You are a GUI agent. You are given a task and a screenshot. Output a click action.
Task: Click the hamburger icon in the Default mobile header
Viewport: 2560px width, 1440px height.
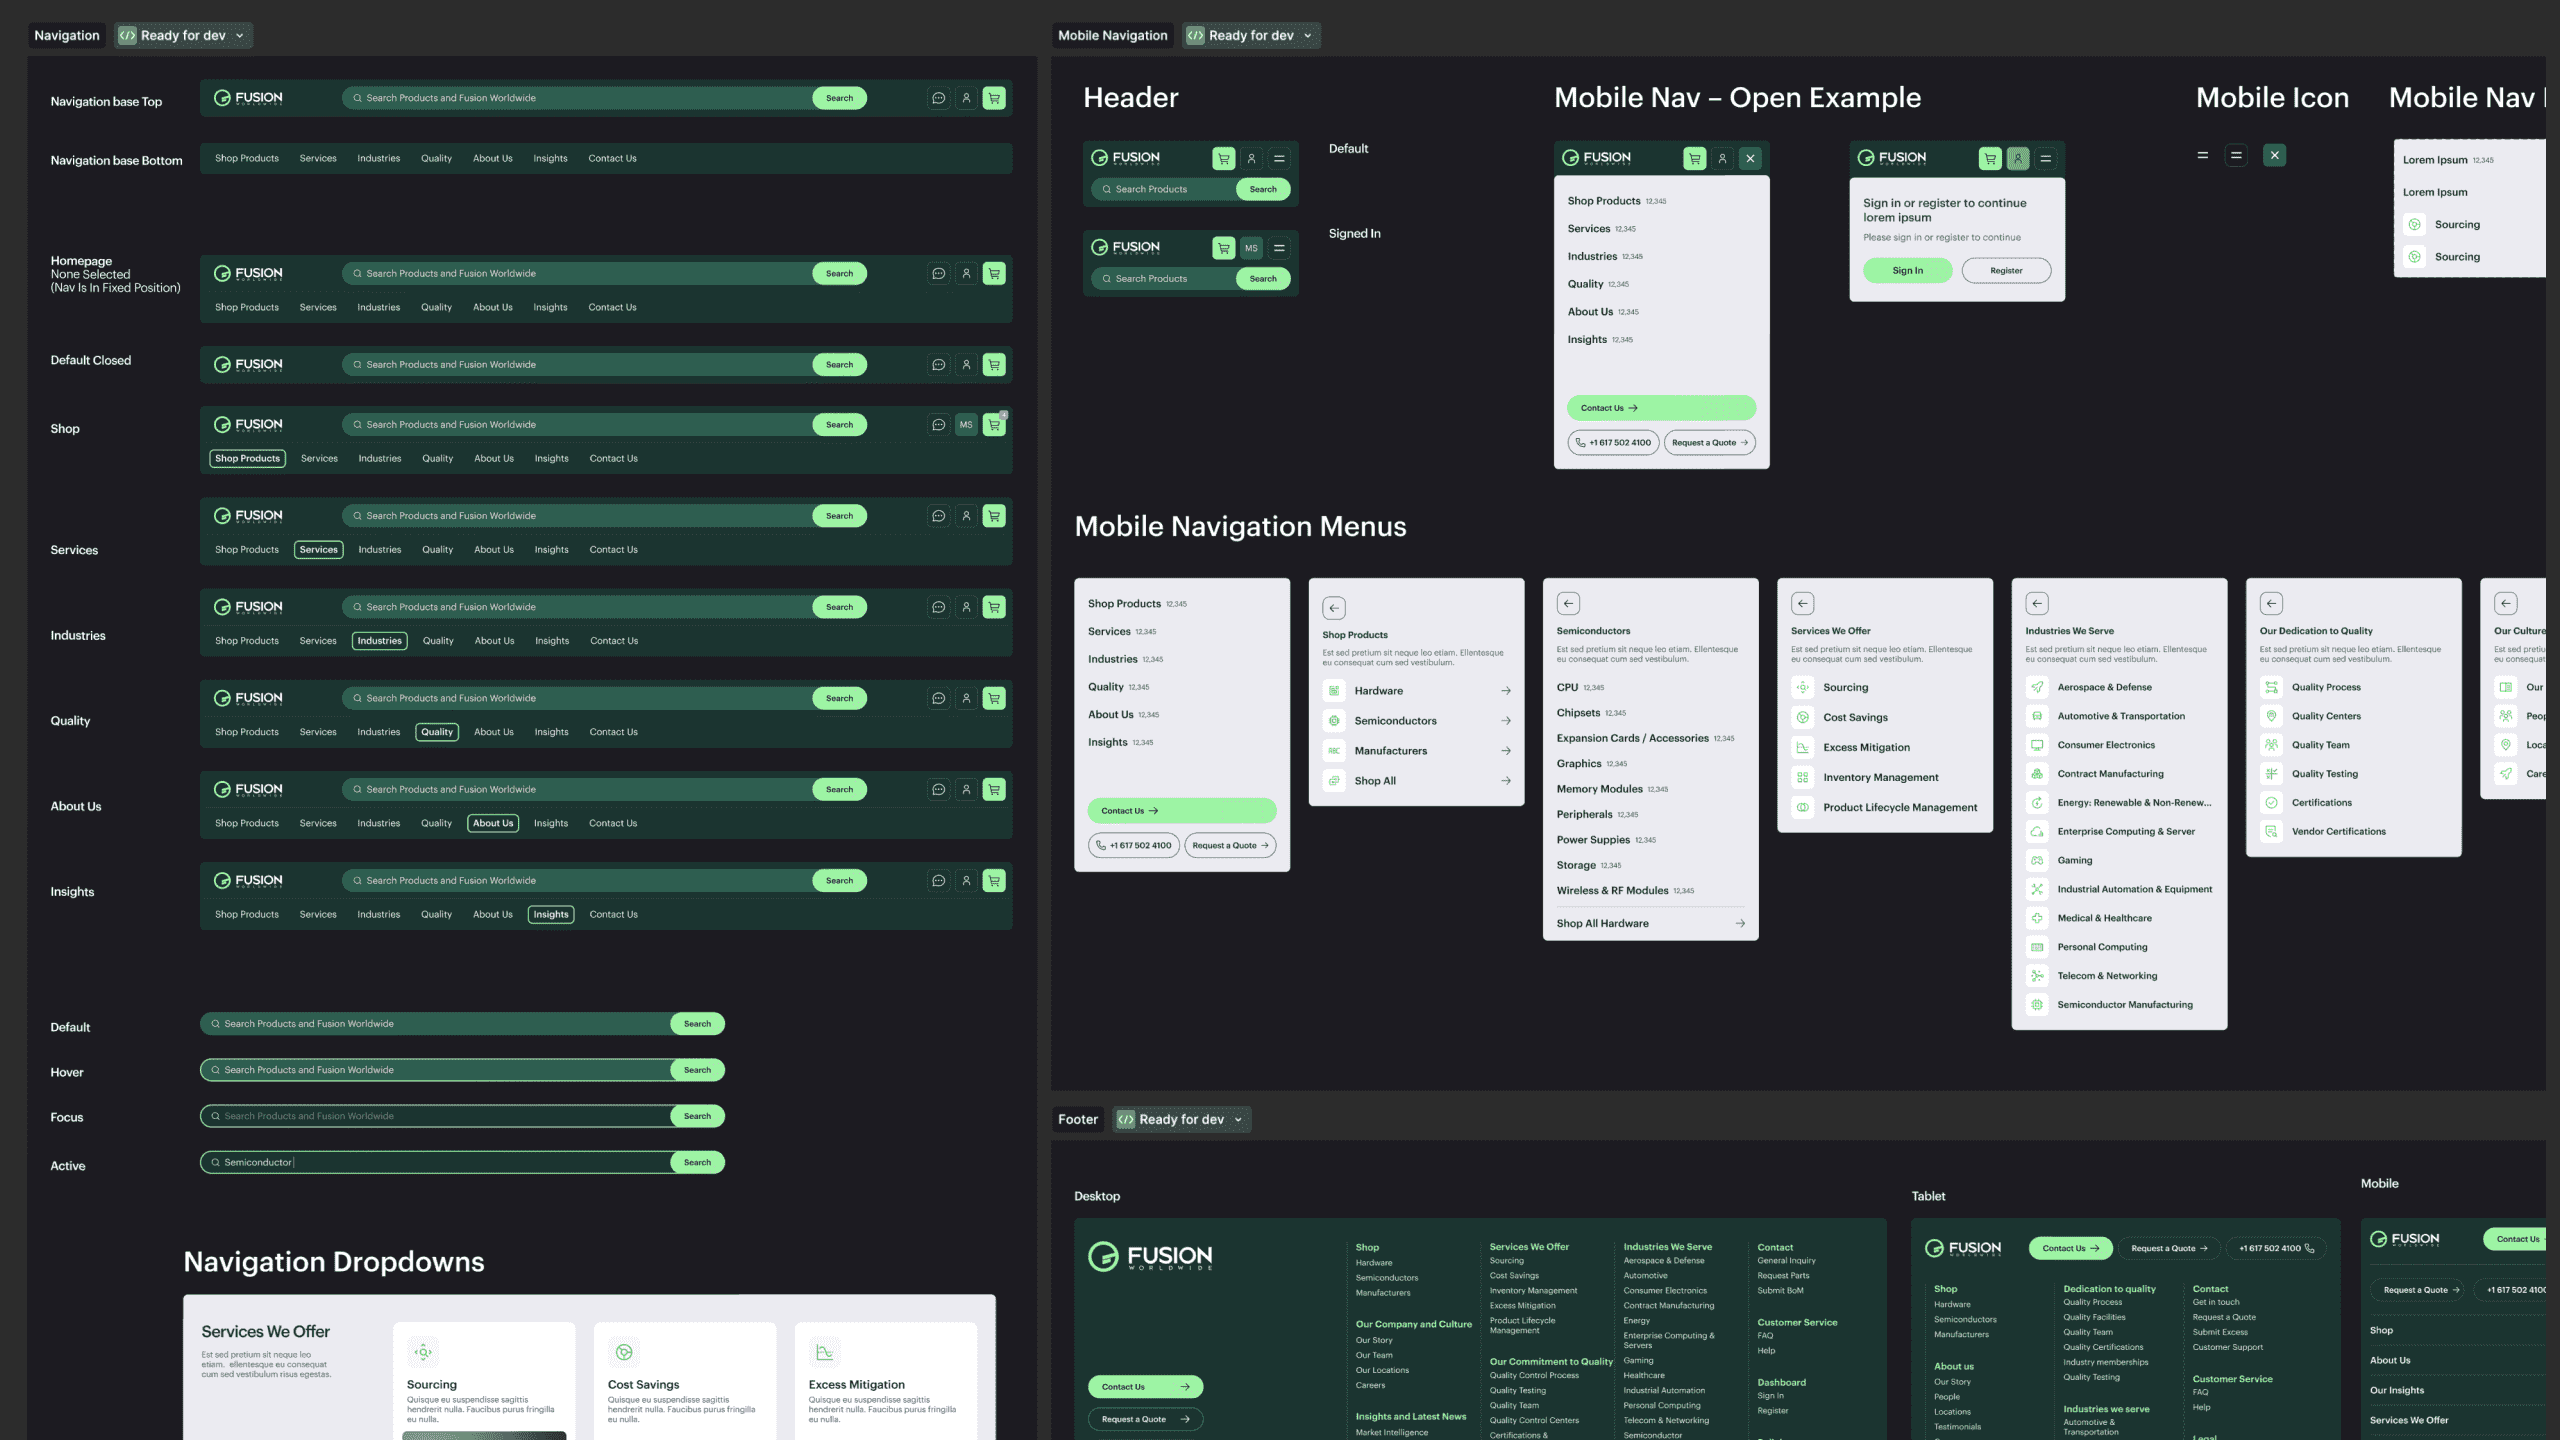tap(1279, 158)
